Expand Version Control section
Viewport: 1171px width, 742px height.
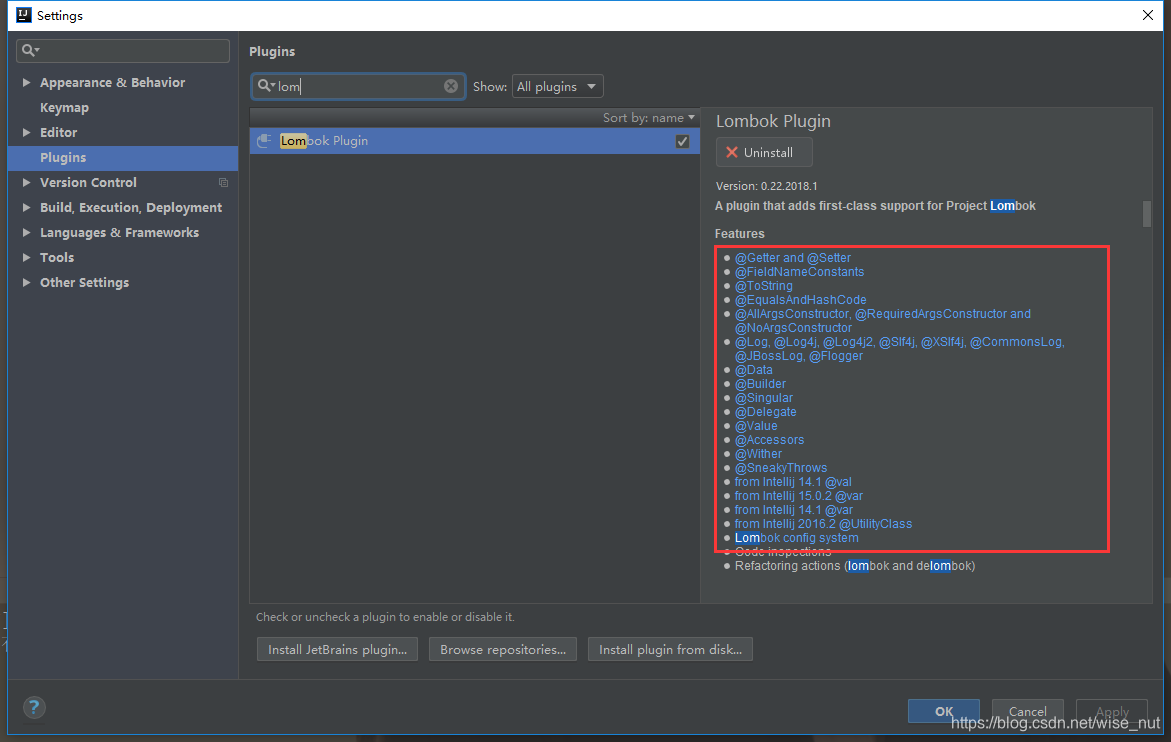[x=26, y=182]
